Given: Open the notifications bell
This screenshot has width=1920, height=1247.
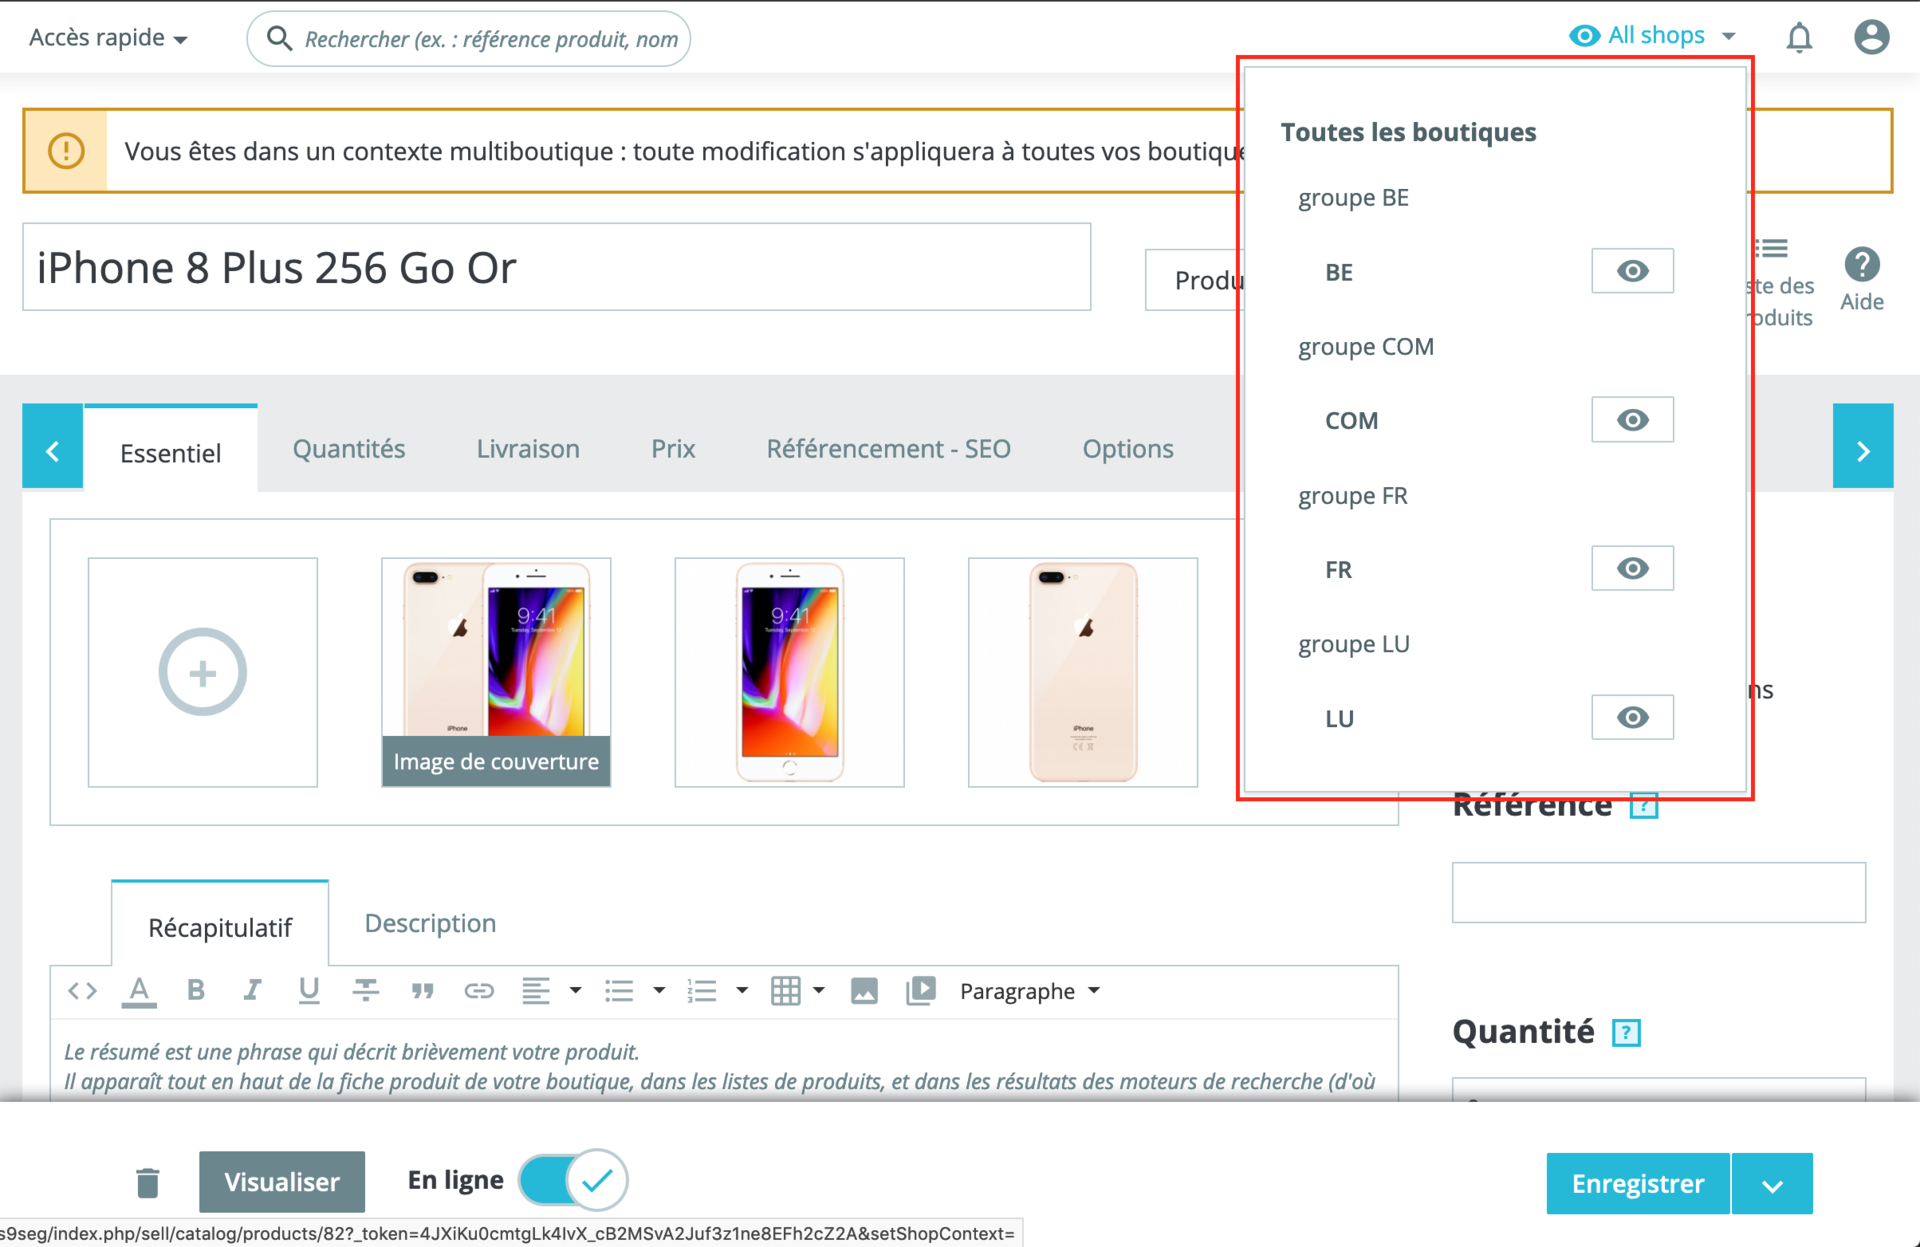Looking at the screenshot, I should pos(1799,38).
